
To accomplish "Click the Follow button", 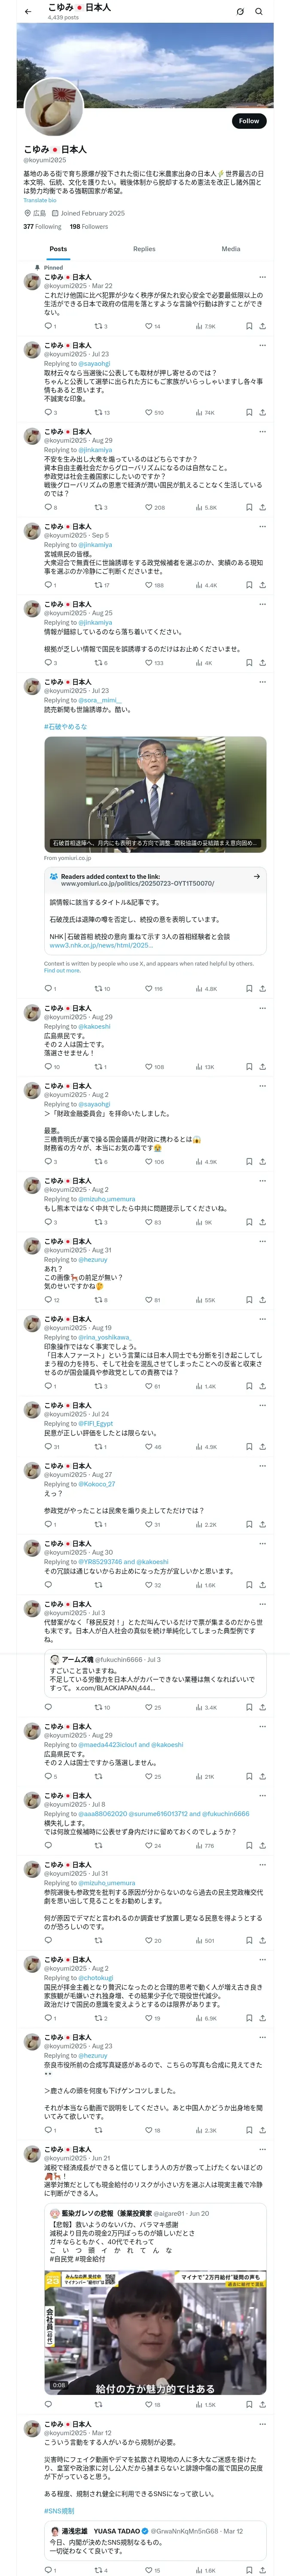I will pos(248,121).
